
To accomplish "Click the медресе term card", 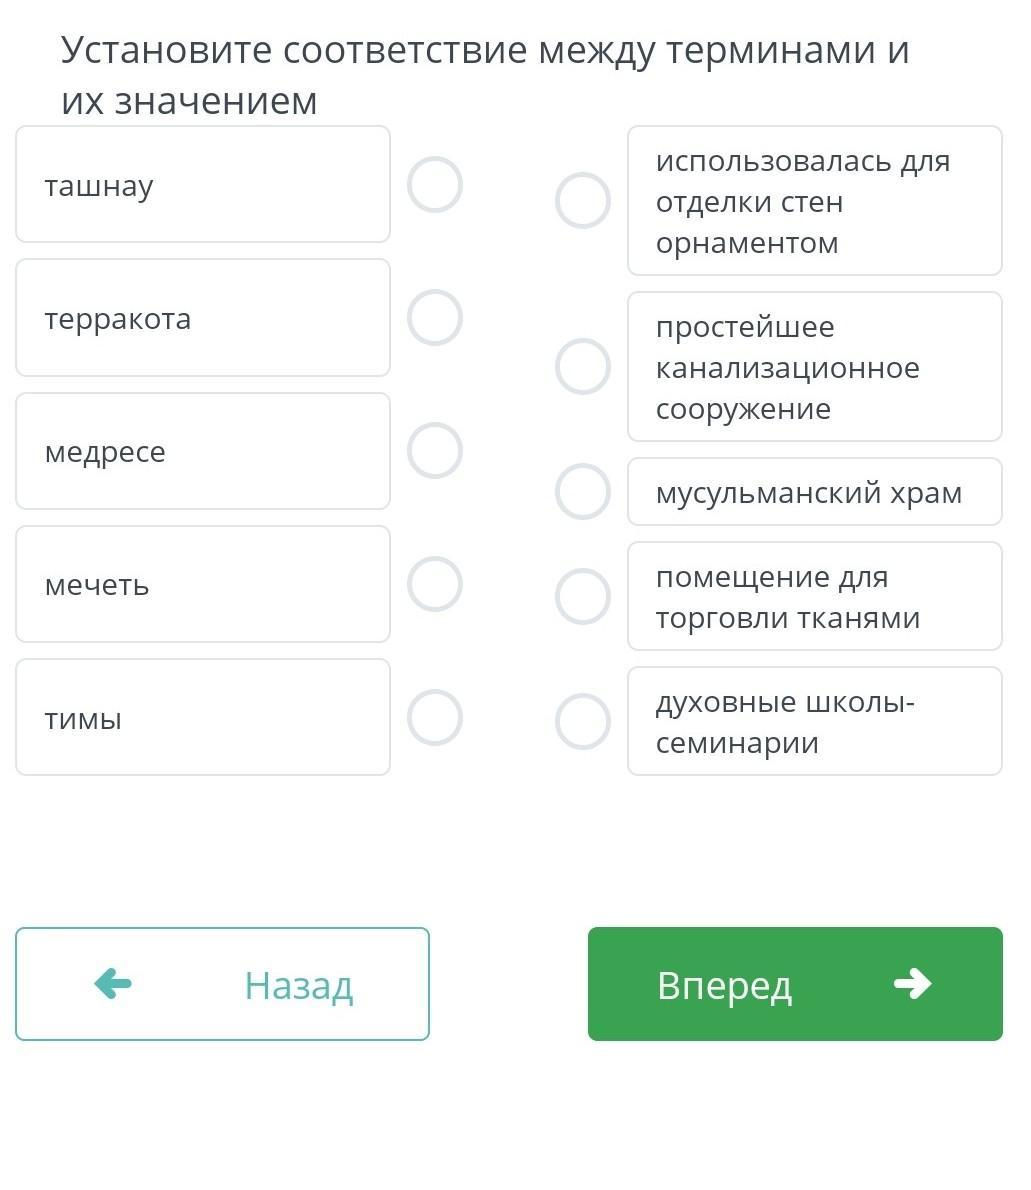I will pyautogui.click(x=203, y=451).
